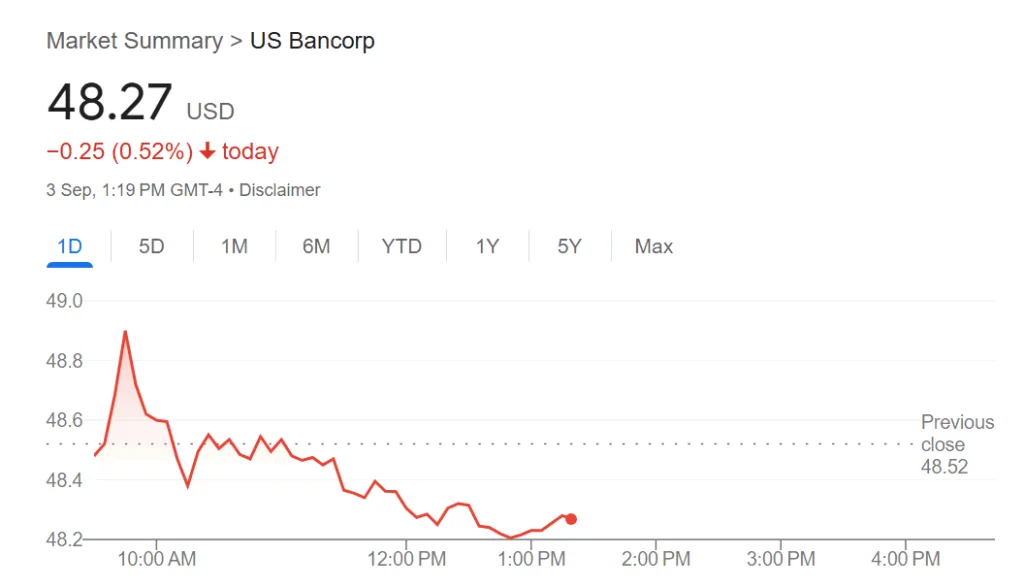Click the red down arrow icon
The height and width of the screenshot is (588, 1024).
pyautogui.click(x=207, y=152)
